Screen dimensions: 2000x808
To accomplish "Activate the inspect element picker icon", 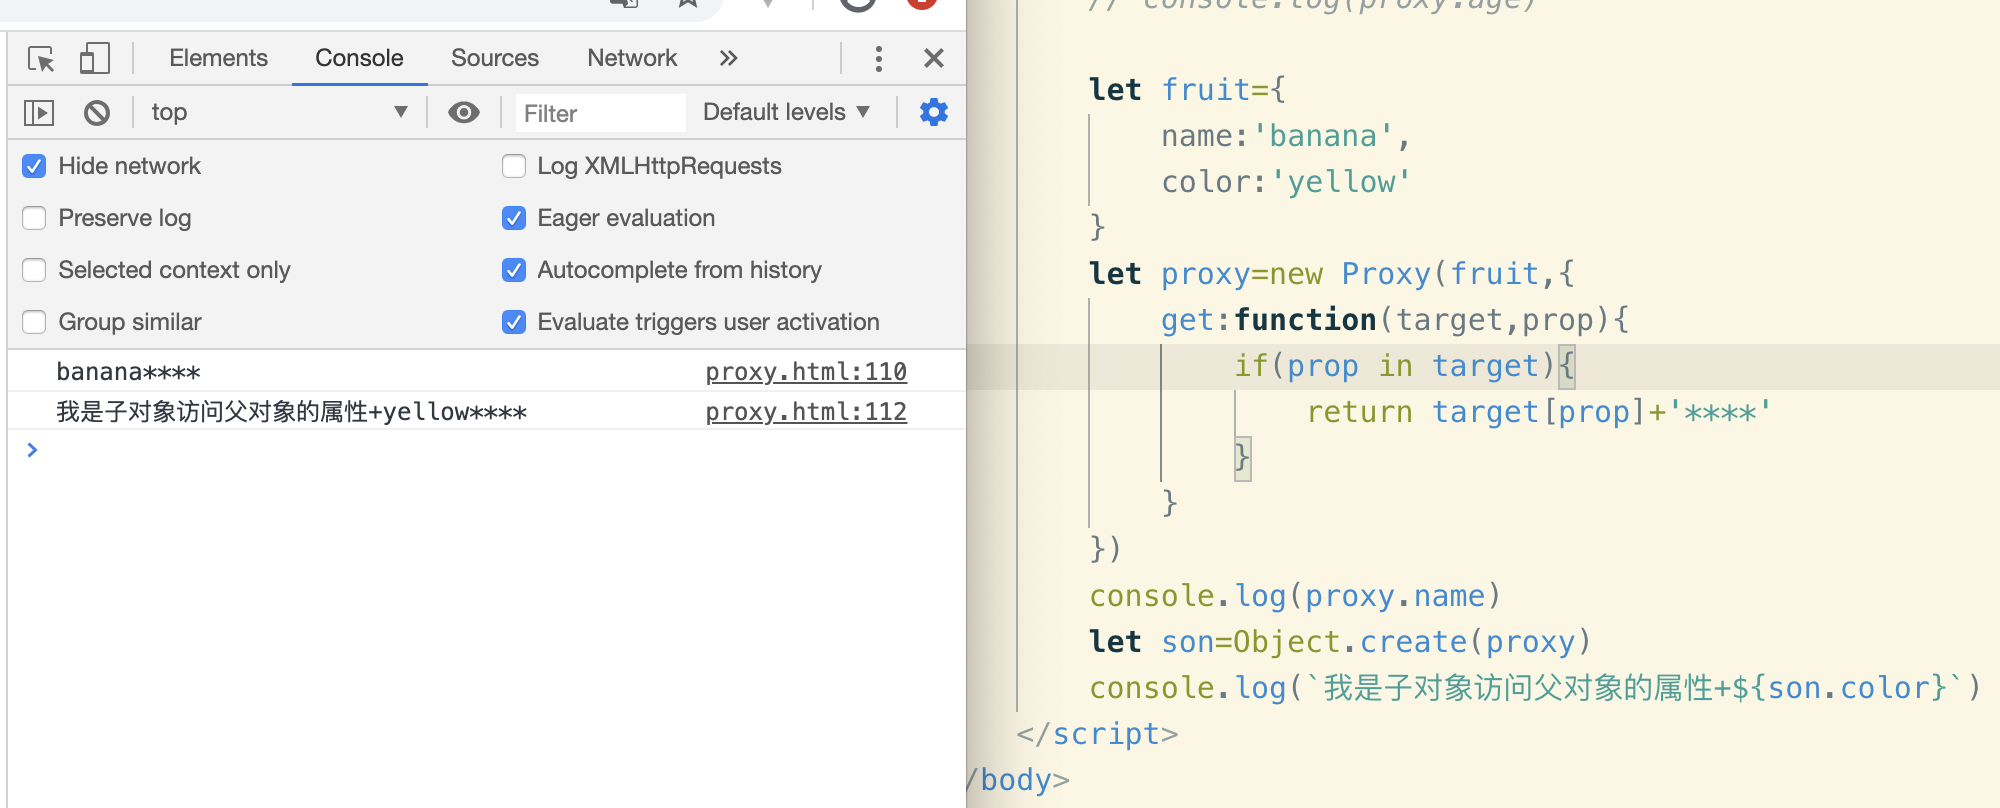I will [x=41, y=59].
